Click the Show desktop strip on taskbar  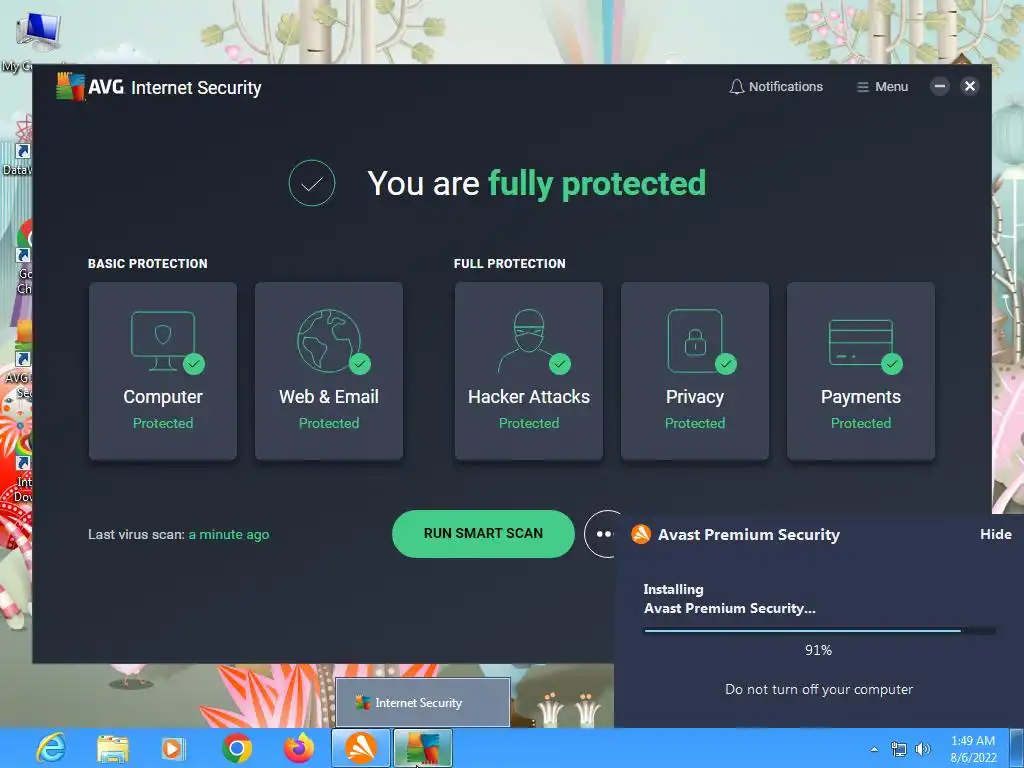[1017, 748]
